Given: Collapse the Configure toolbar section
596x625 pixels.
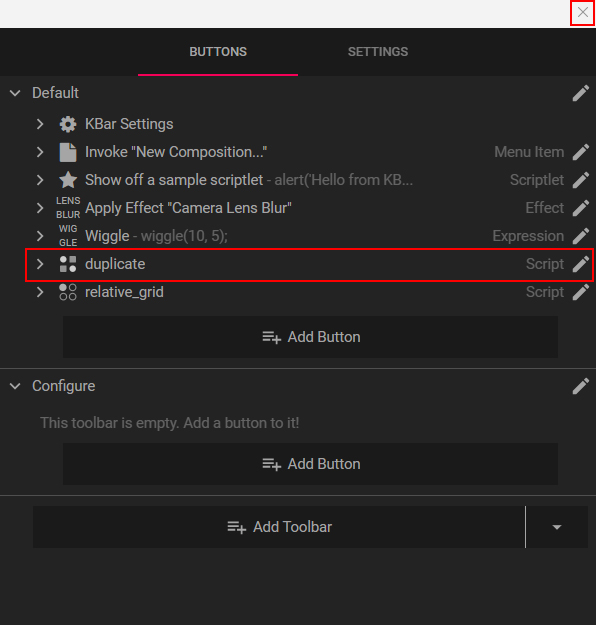Looking at the screenshot, I should point(15,386).
